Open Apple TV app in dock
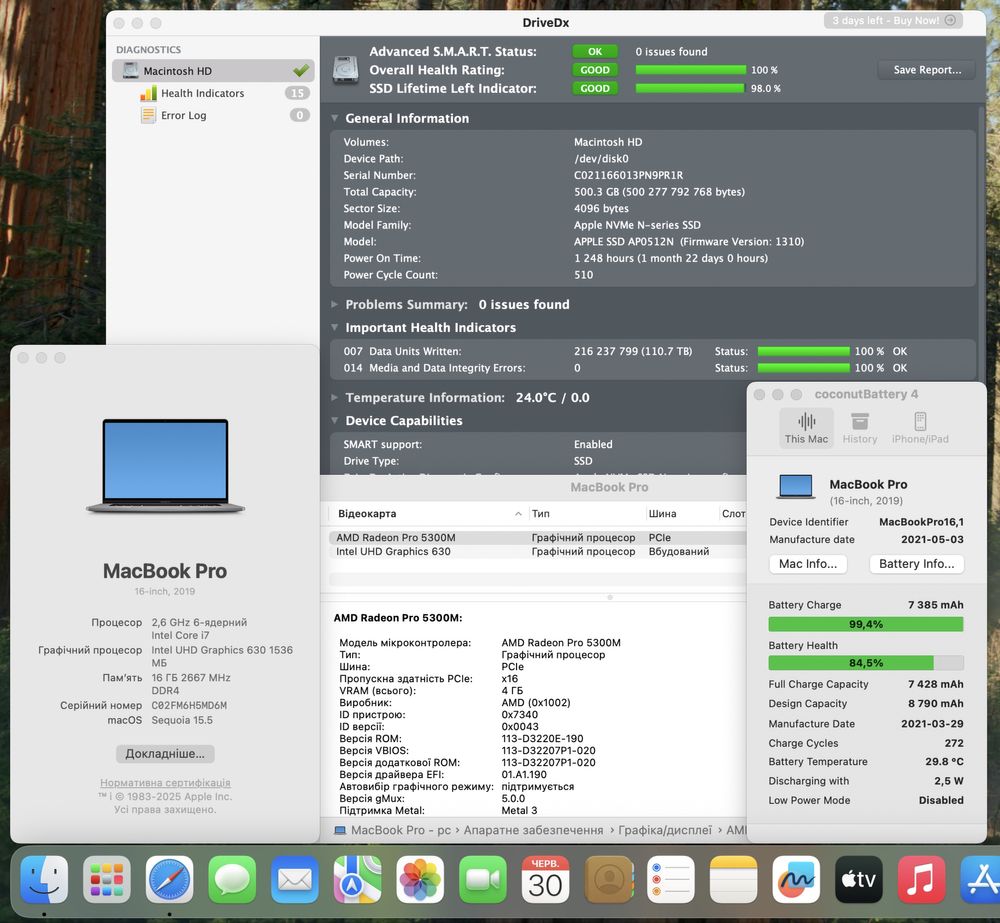 [858, 880]
